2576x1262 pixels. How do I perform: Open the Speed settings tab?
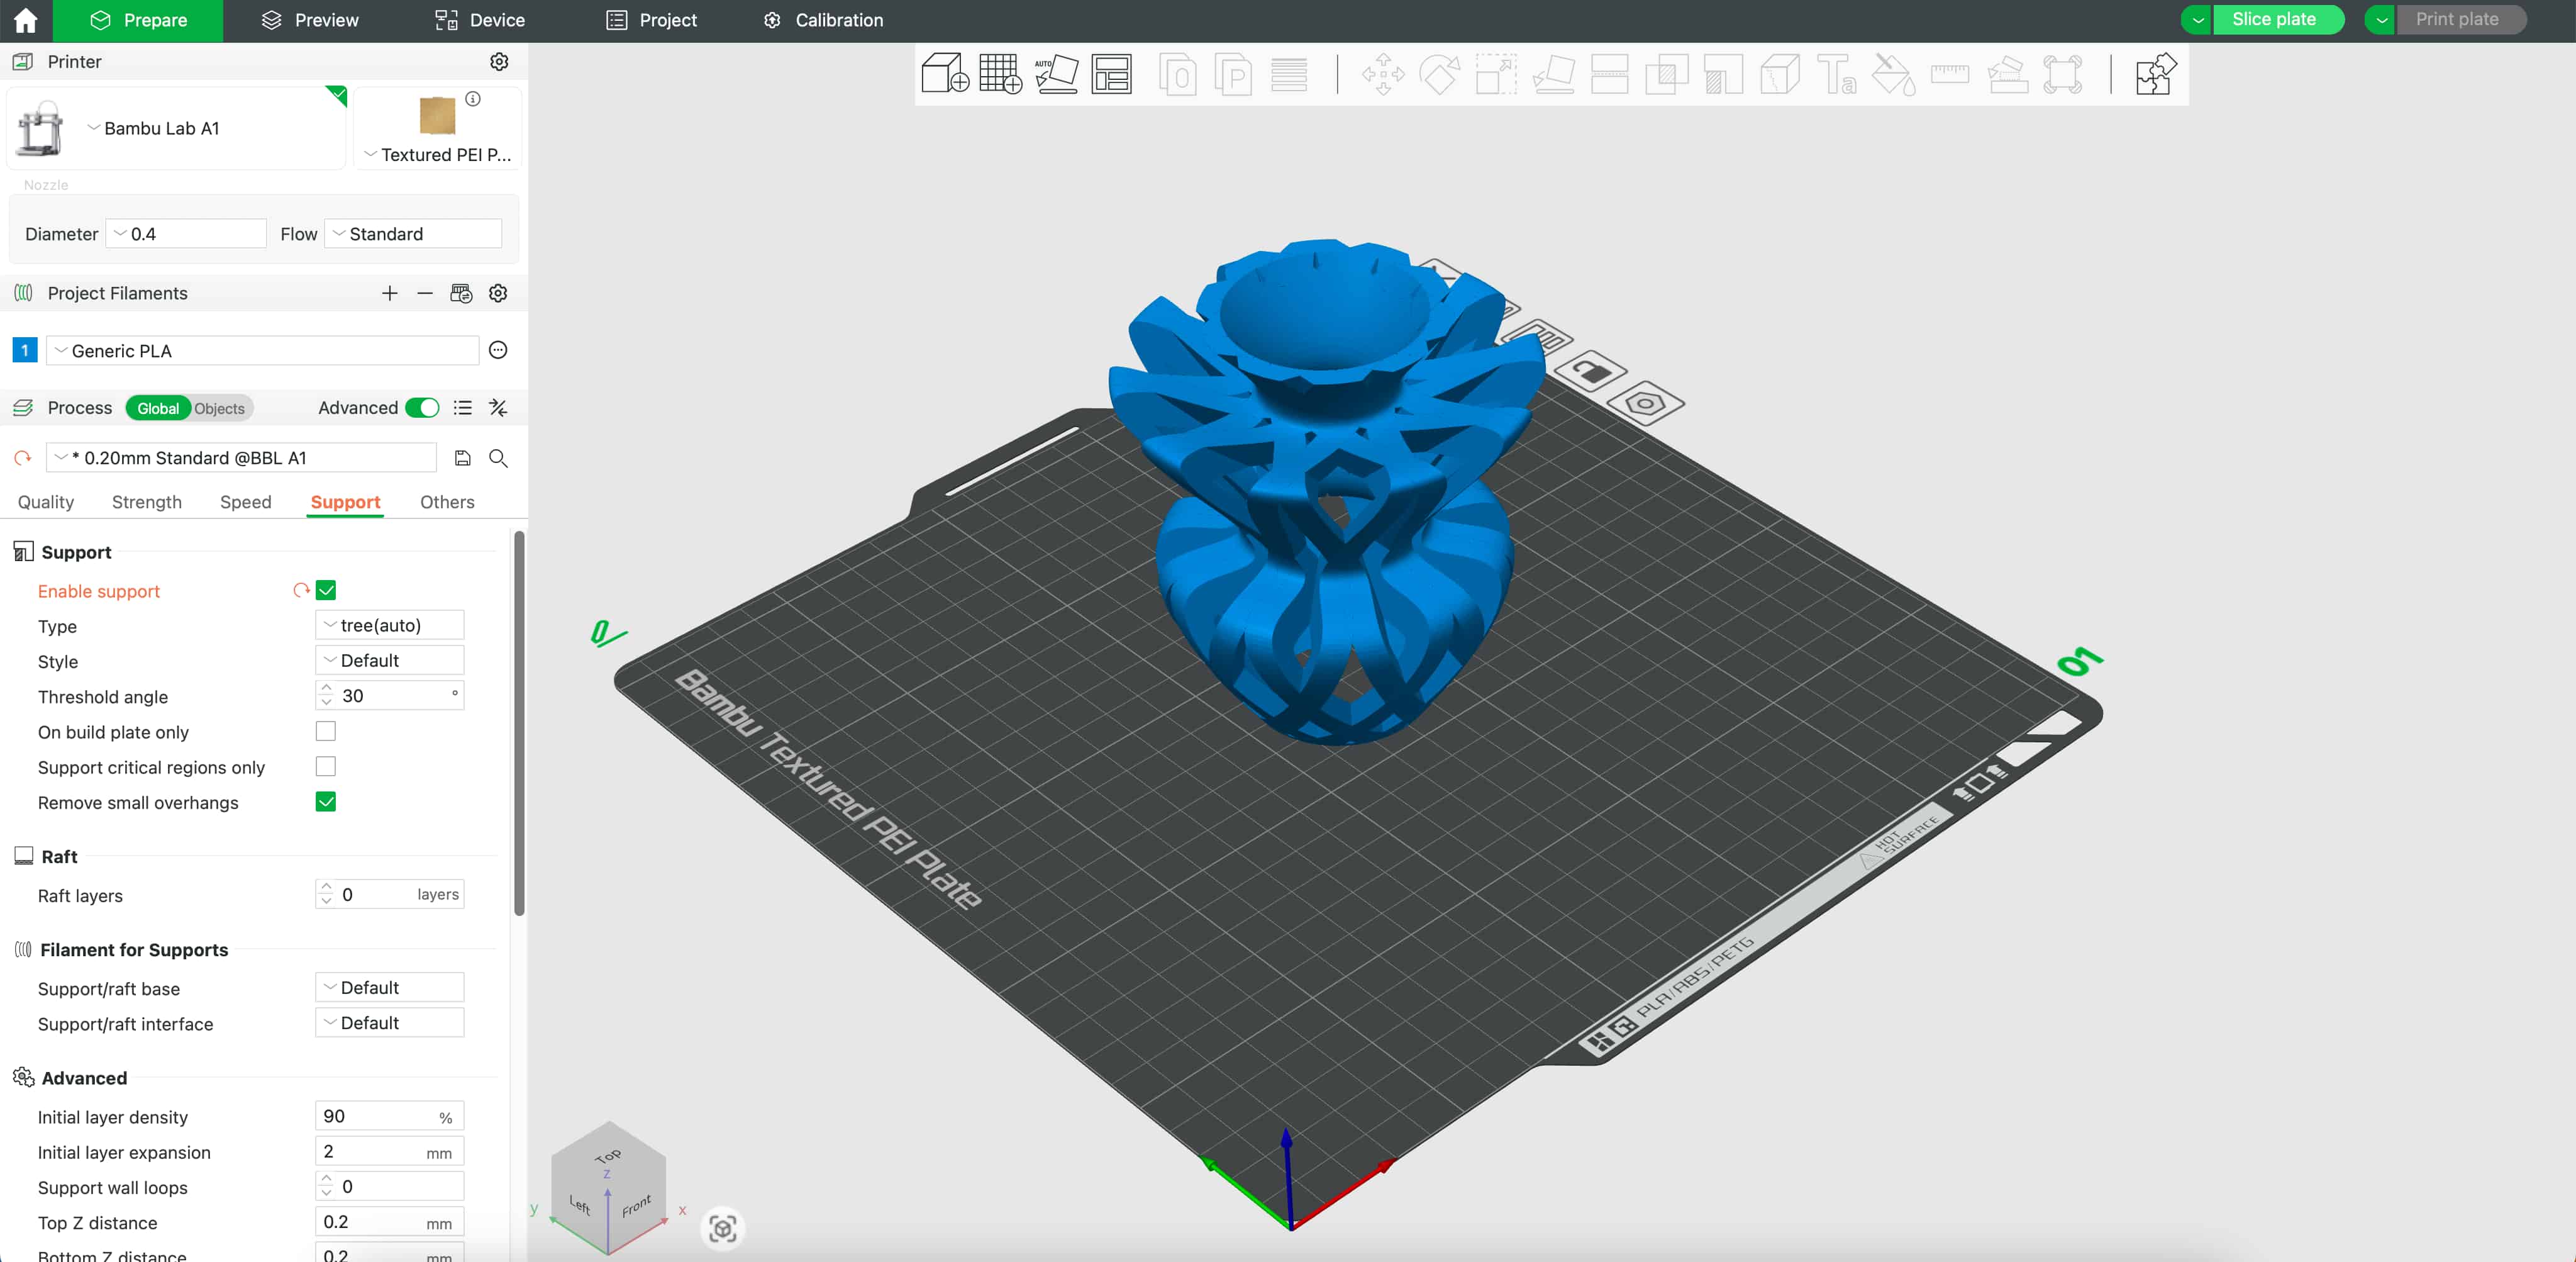coord(246,502)
